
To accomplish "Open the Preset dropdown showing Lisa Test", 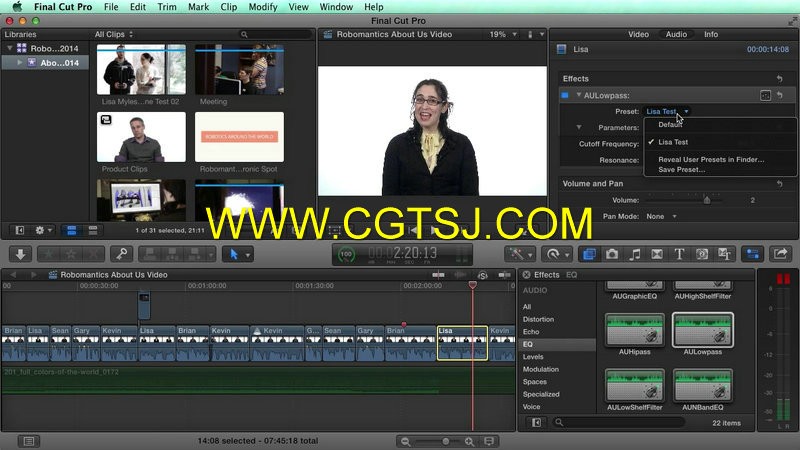I will point(667,111).
